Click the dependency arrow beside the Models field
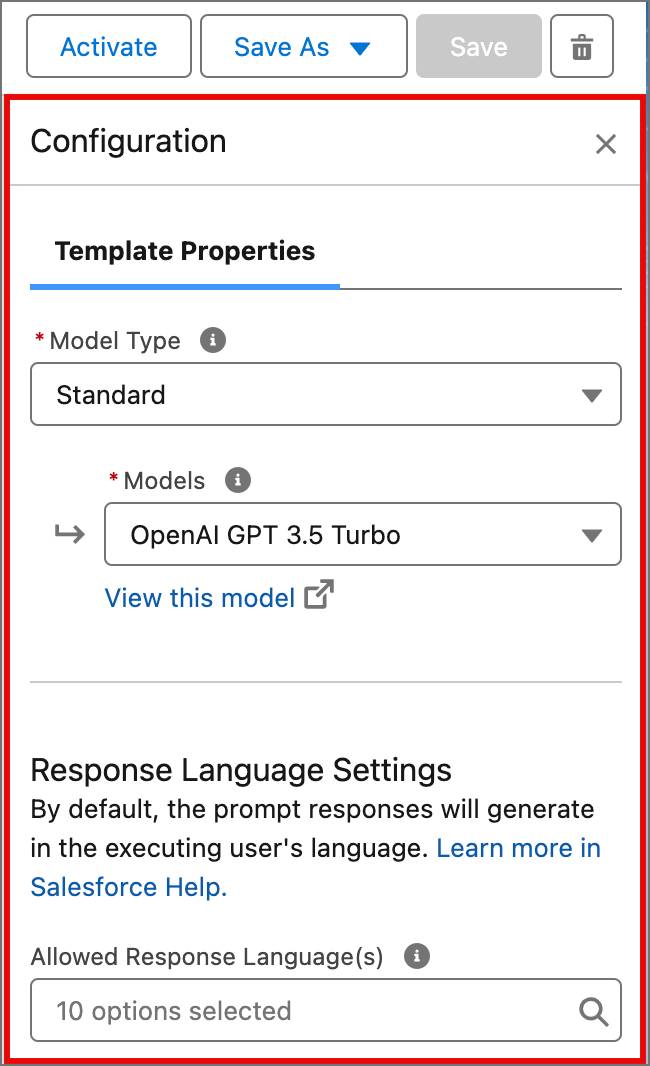 tap(68, 534)
